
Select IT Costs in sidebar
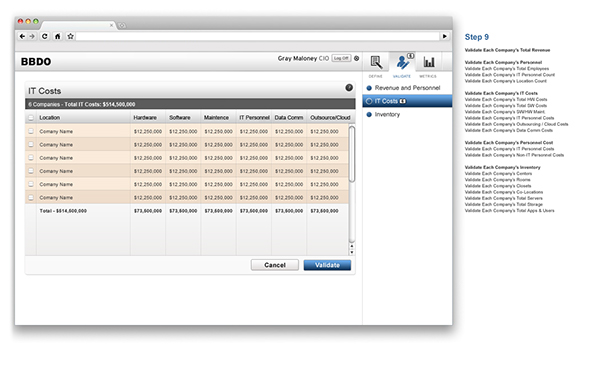[x=407, y=101]
